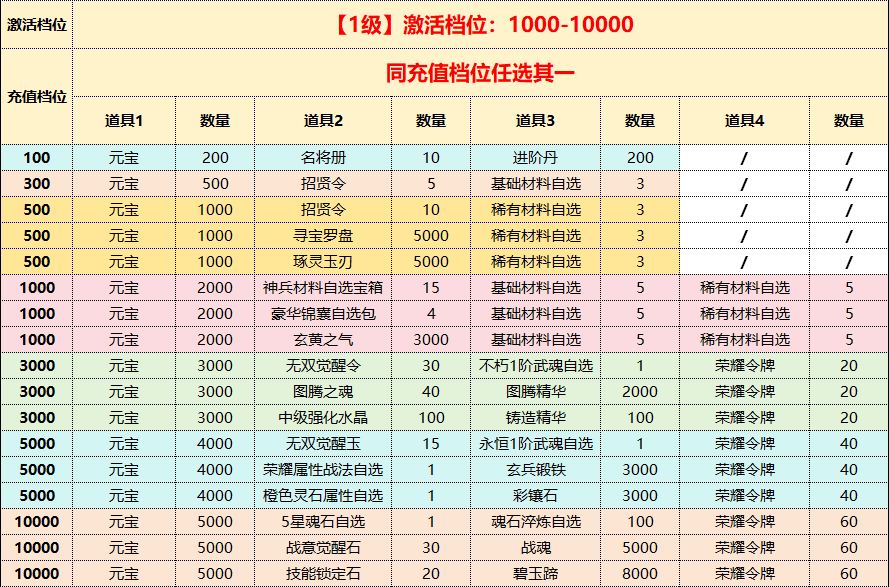Click 荣耀令牌 in the 技能锁定石 row
889x587 pixels.
[744, 574]
